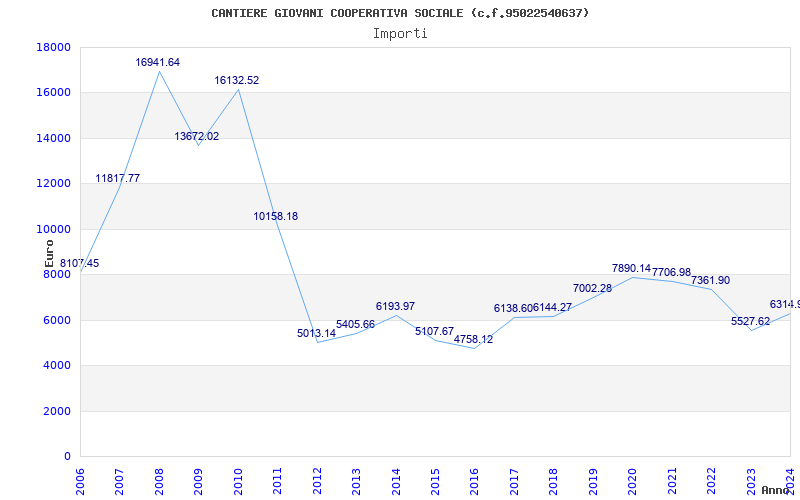Click the 0 y-axis tick label
This screenshot has width=800, height=500.
pos(67,457)
